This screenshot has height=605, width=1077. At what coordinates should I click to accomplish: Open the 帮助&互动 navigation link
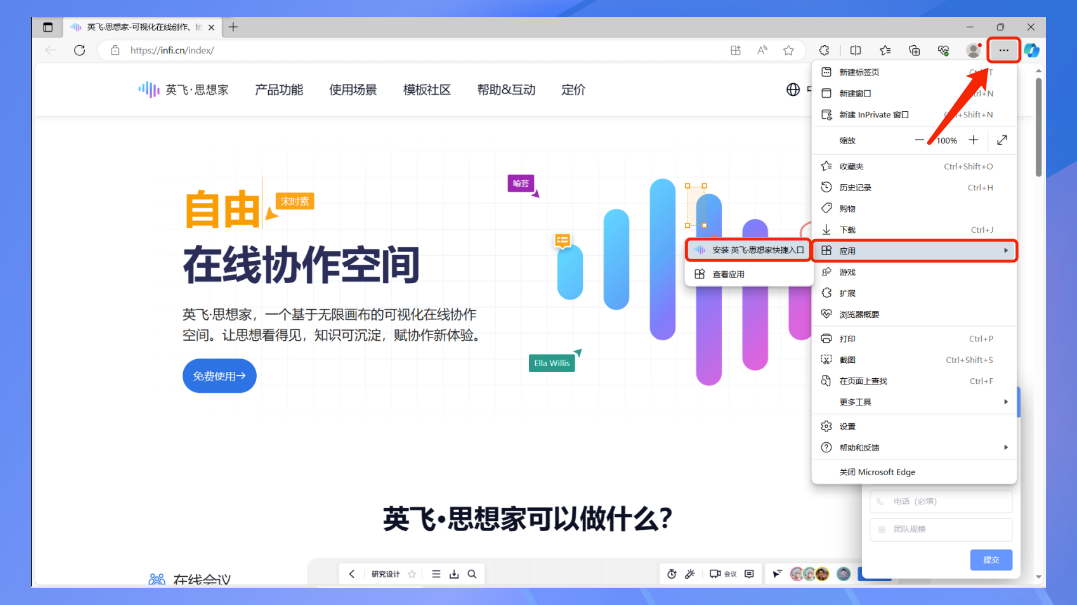(x=506, y=90)
